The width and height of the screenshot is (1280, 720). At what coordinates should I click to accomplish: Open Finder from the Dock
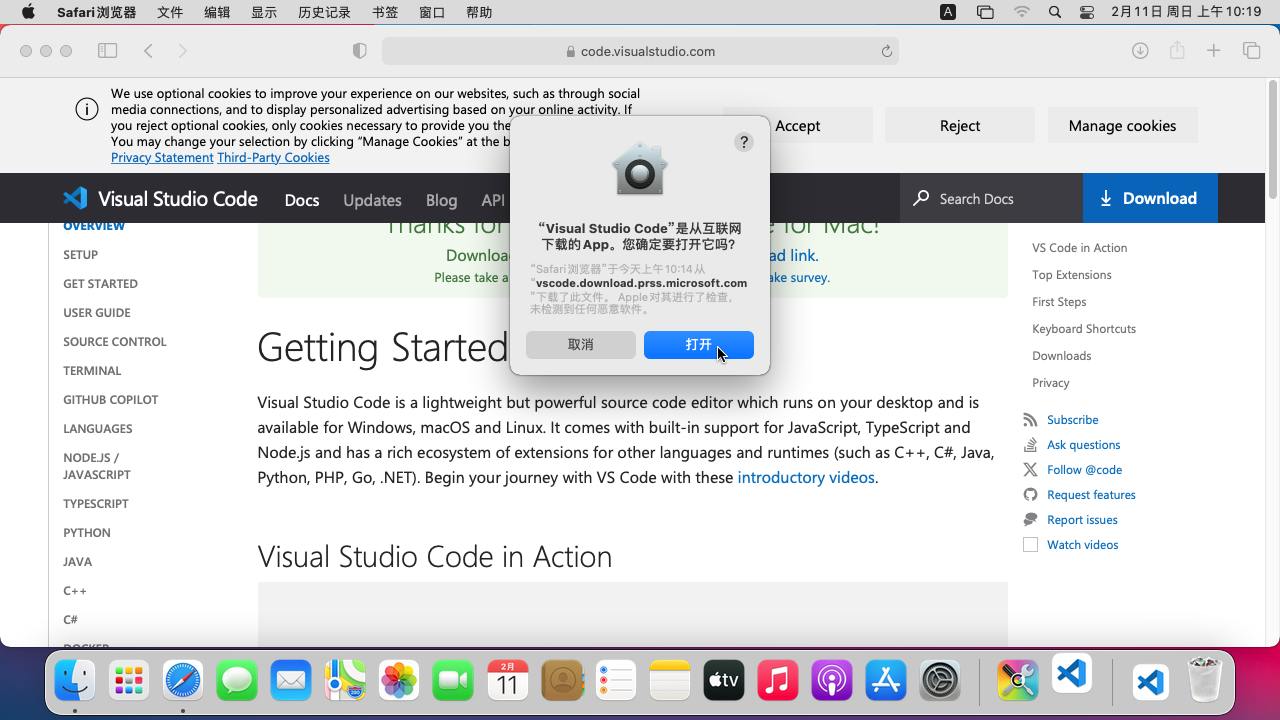coord(75,681)
